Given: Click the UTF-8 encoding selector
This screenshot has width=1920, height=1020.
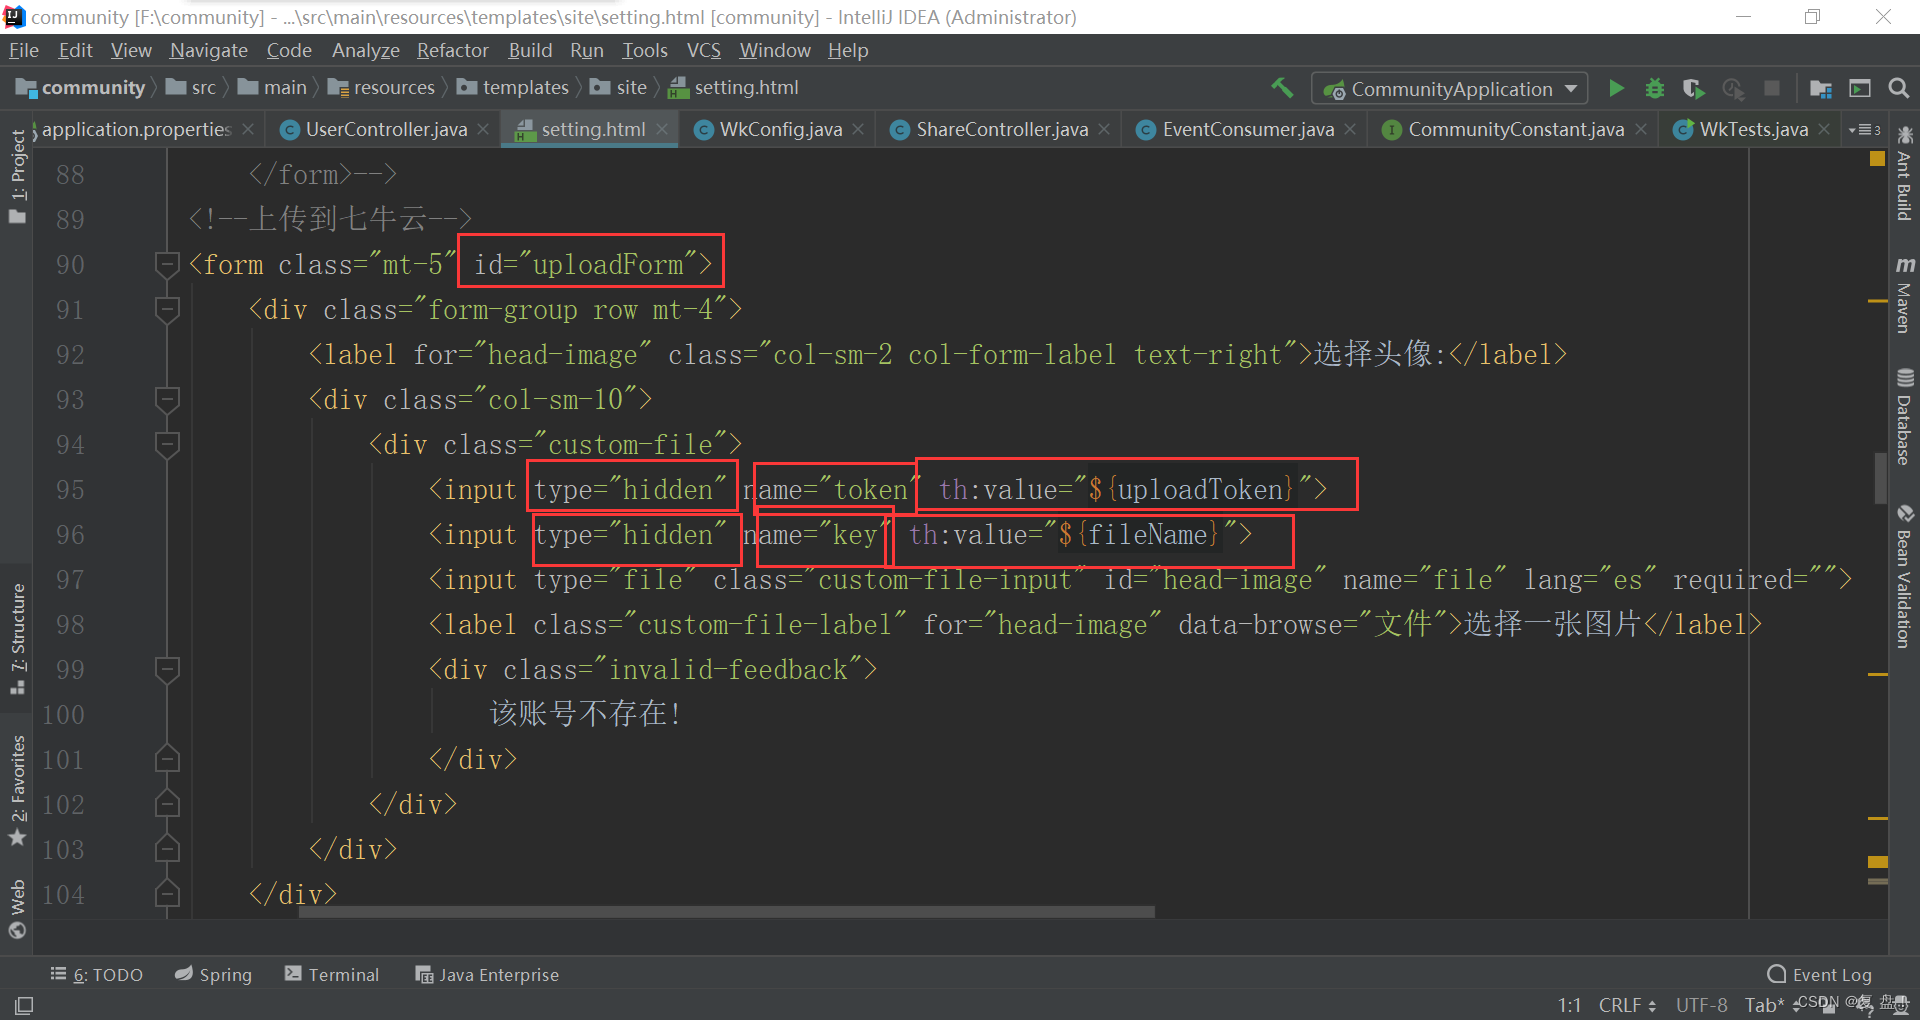Looking at the screenshot, I should click(x=1701, y=1005).
